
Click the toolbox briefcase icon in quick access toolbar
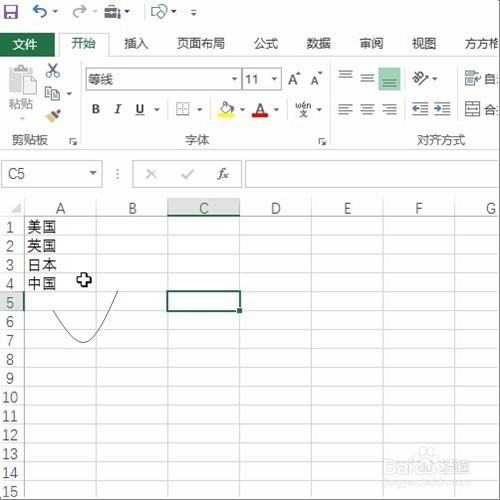pyautogui.click(x=113, y=12)
